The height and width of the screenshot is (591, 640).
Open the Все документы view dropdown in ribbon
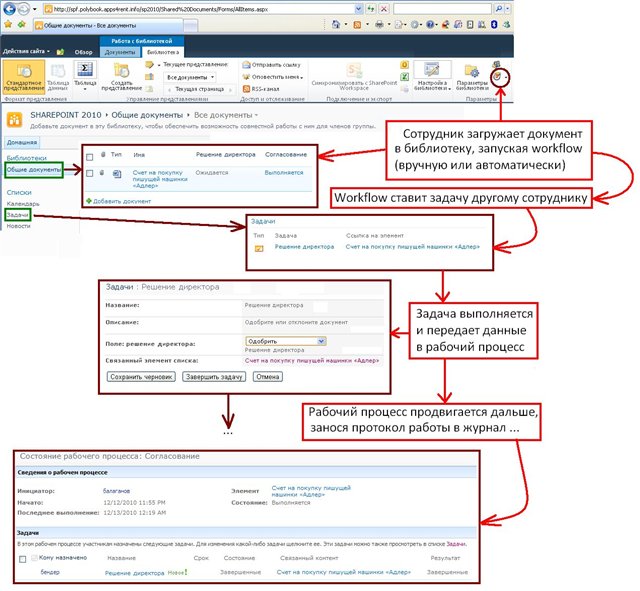(x=189, y=76)
